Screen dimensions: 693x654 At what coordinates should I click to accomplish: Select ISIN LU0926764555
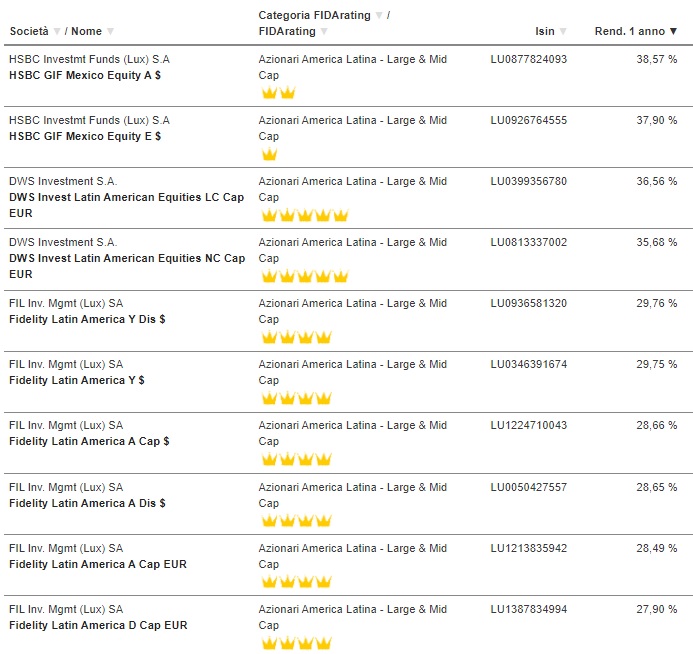point(529,120)
